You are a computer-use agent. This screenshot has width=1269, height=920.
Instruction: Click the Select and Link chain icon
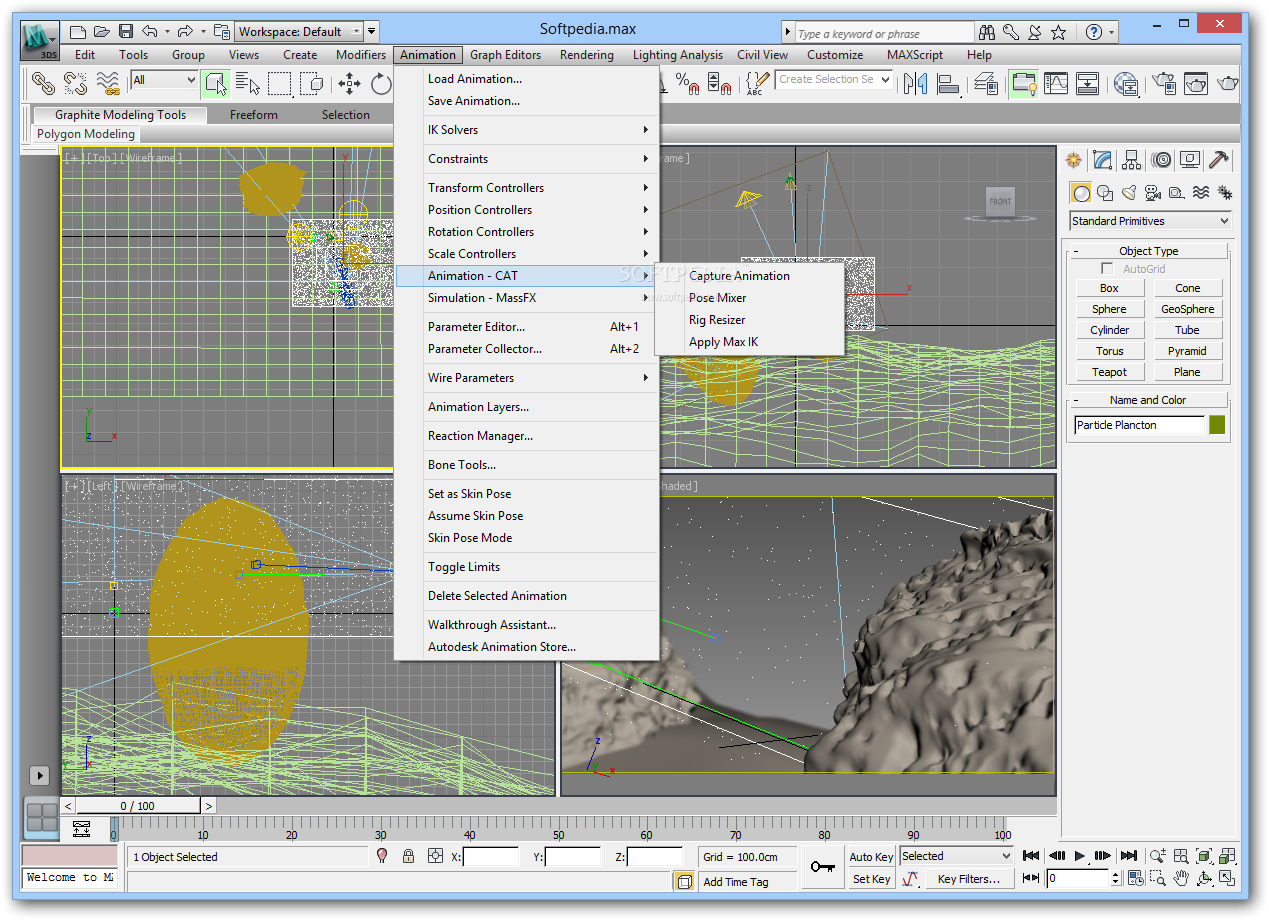[x=41, y=83]
